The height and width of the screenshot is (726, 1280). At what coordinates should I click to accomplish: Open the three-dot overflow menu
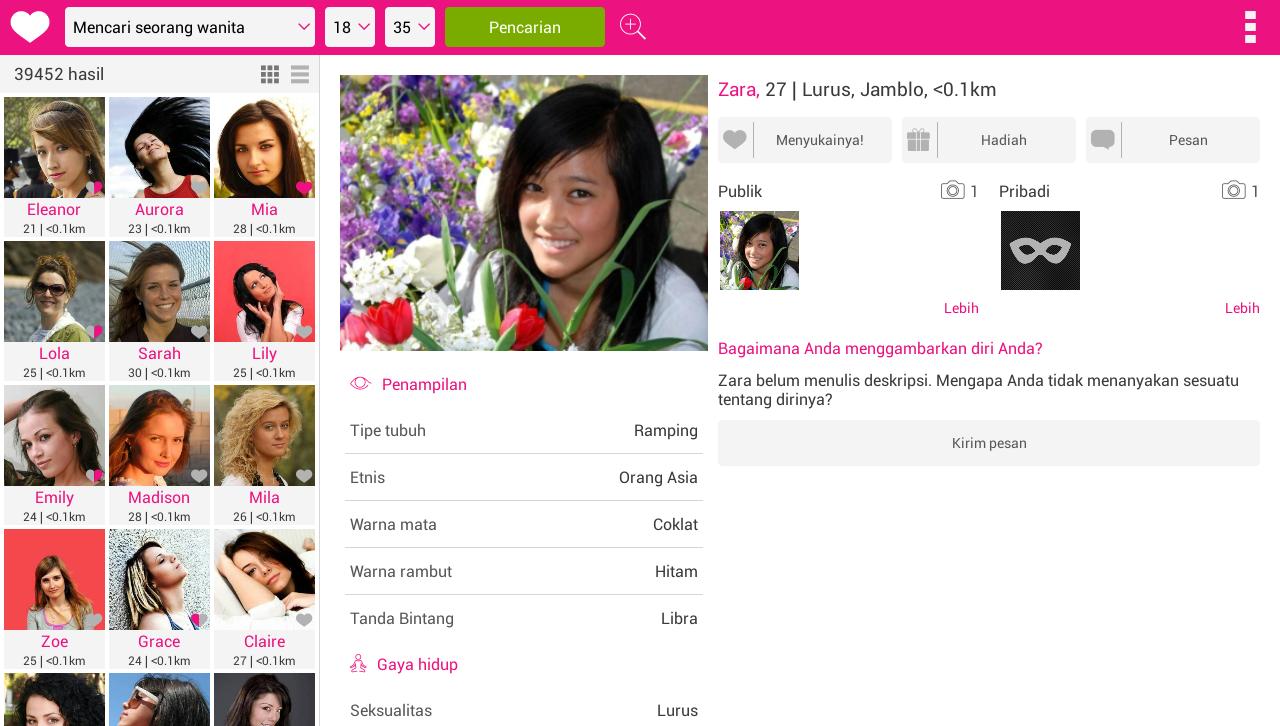1250,27
